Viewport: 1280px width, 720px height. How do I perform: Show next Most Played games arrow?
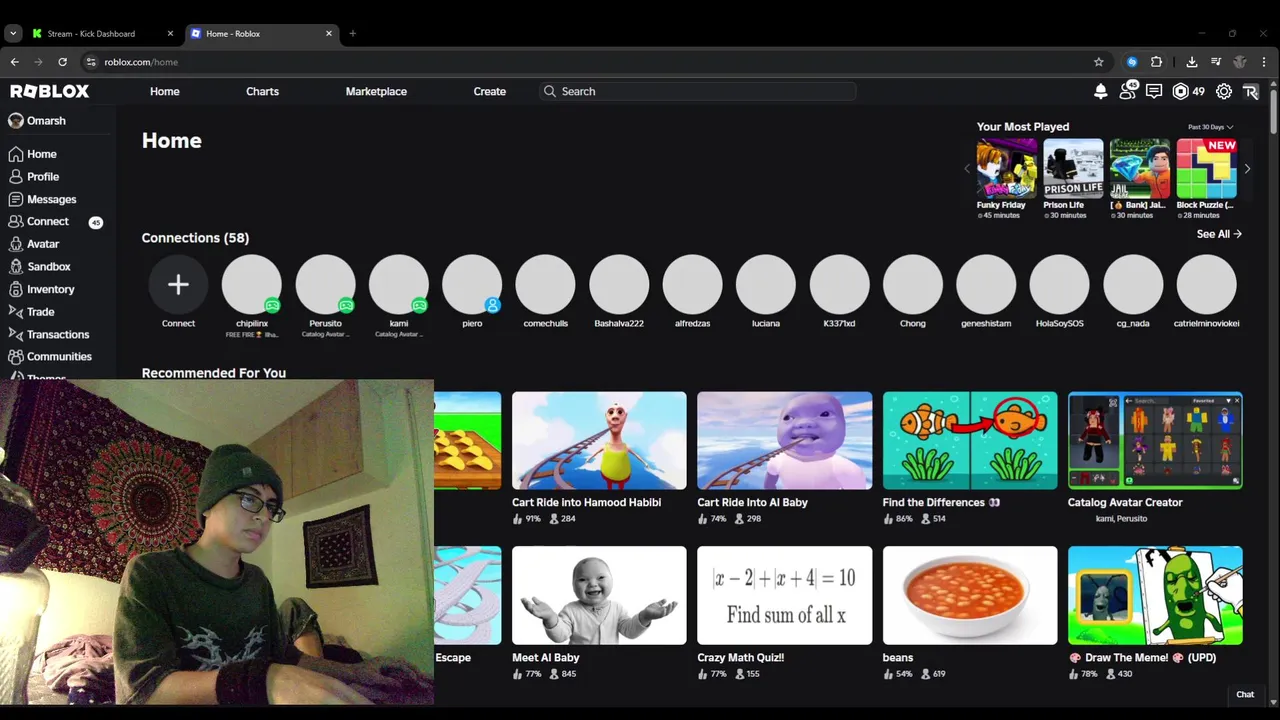click(1247, 169)
